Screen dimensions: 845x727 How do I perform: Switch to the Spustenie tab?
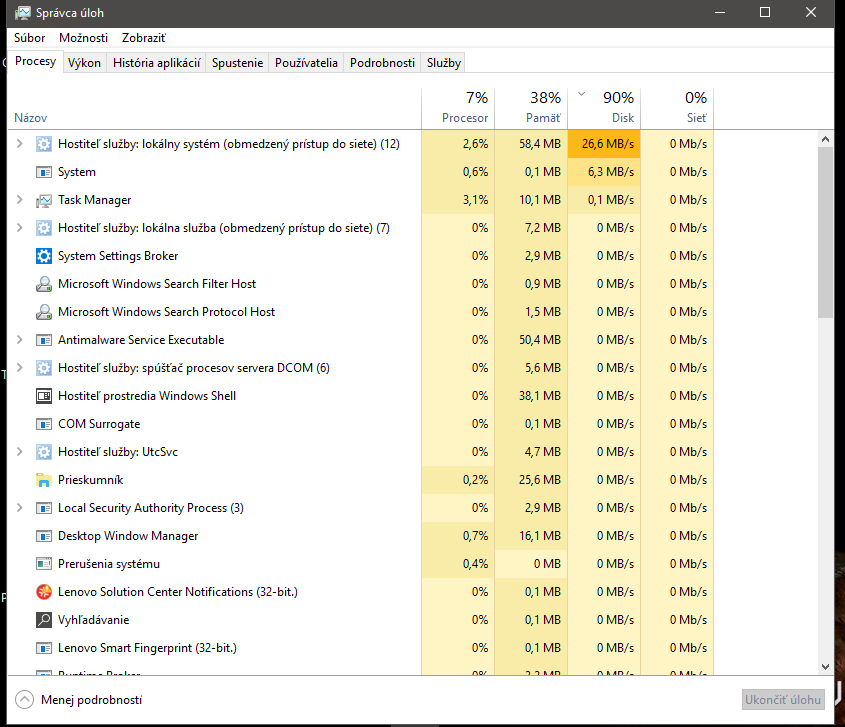point(237,63)
